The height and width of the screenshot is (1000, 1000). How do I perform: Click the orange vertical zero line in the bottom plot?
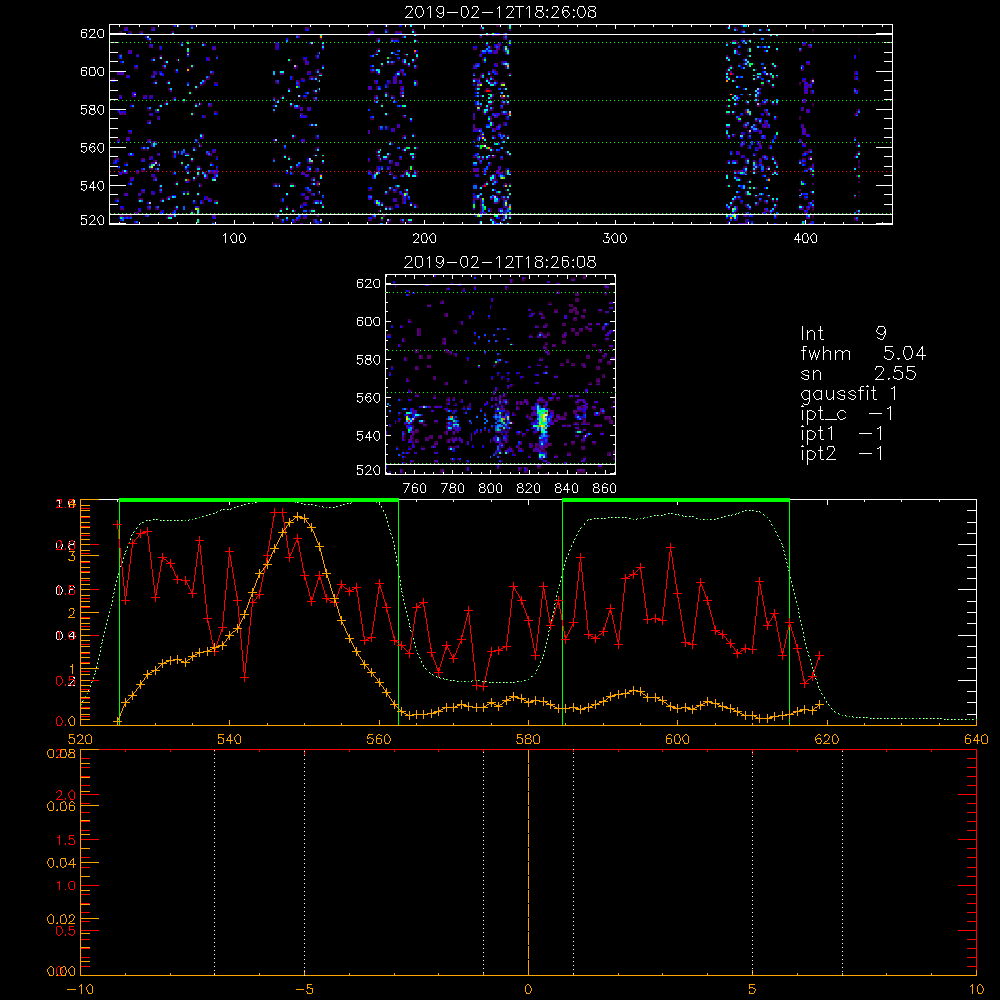tap(528, 861)
